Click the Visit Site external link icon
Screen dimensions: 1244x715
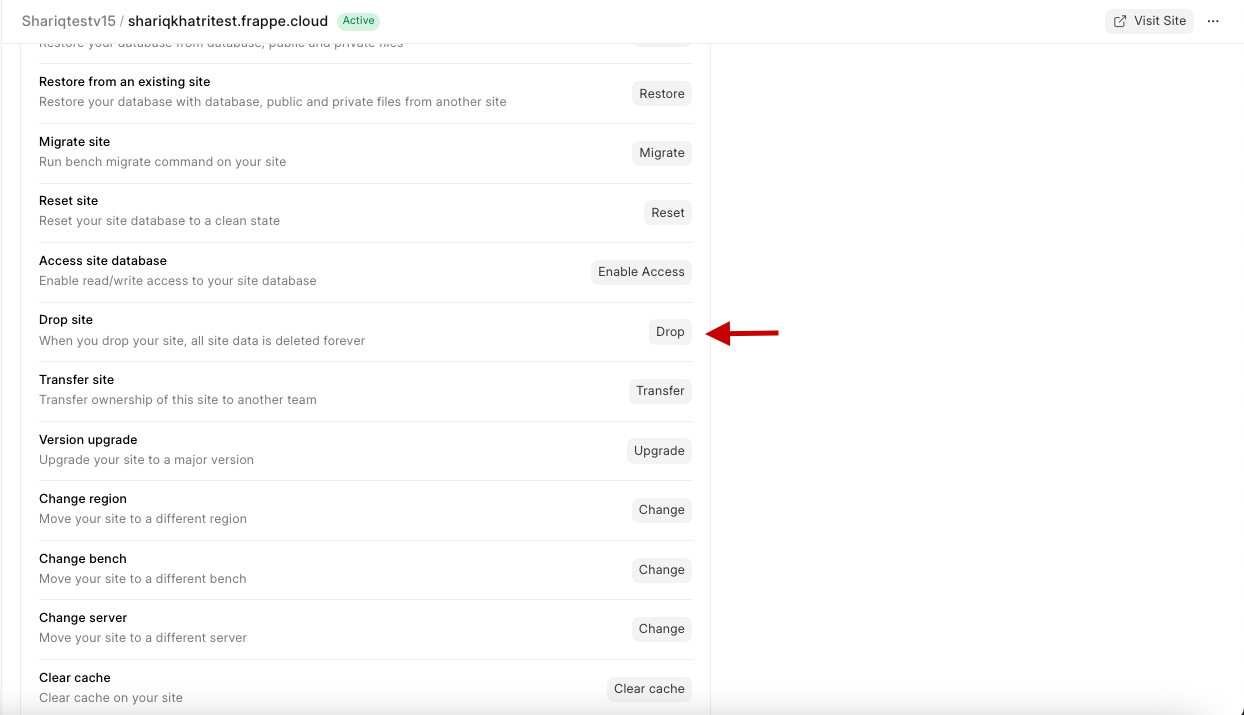(x=1120, y=21)
